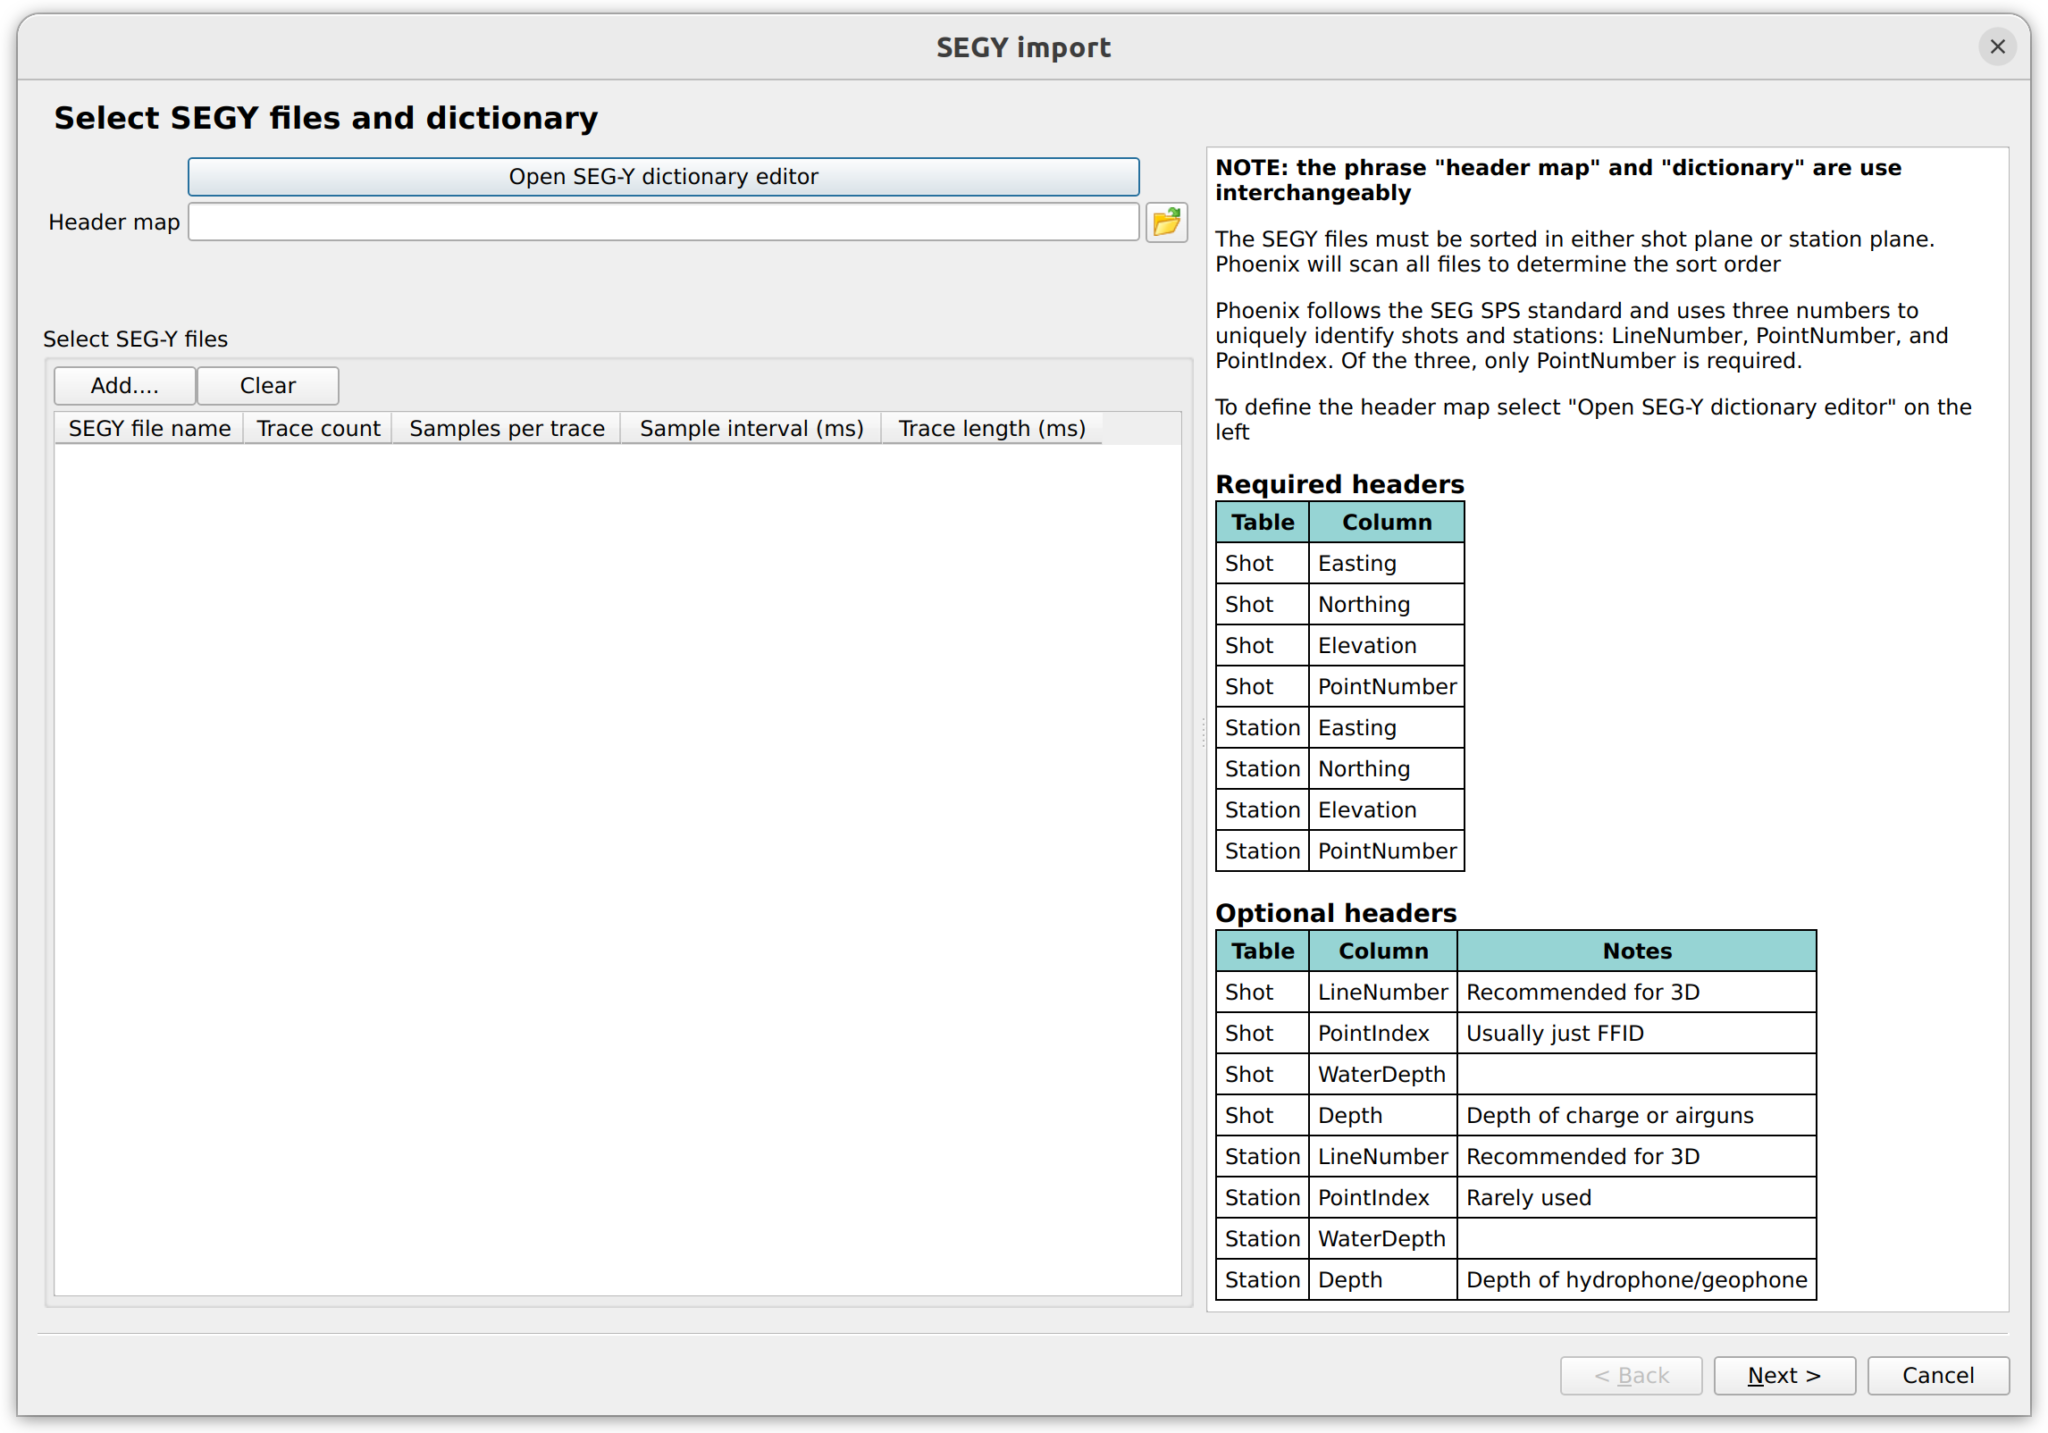Sort by SEGY file name column
The width and height of the screenshot is (2048, 1433).
149,429
